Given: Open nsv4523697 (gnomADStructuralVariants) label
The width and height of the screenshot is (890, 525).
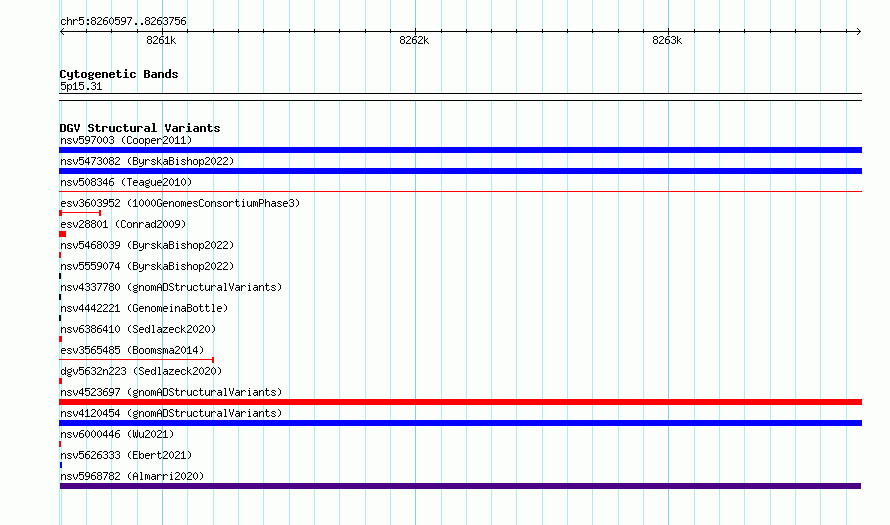Looking at the screenshot, I should click(171, 392).
